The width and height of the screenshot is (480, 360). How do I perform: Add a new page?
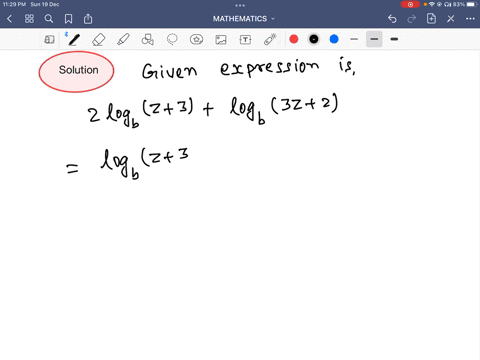431,19
